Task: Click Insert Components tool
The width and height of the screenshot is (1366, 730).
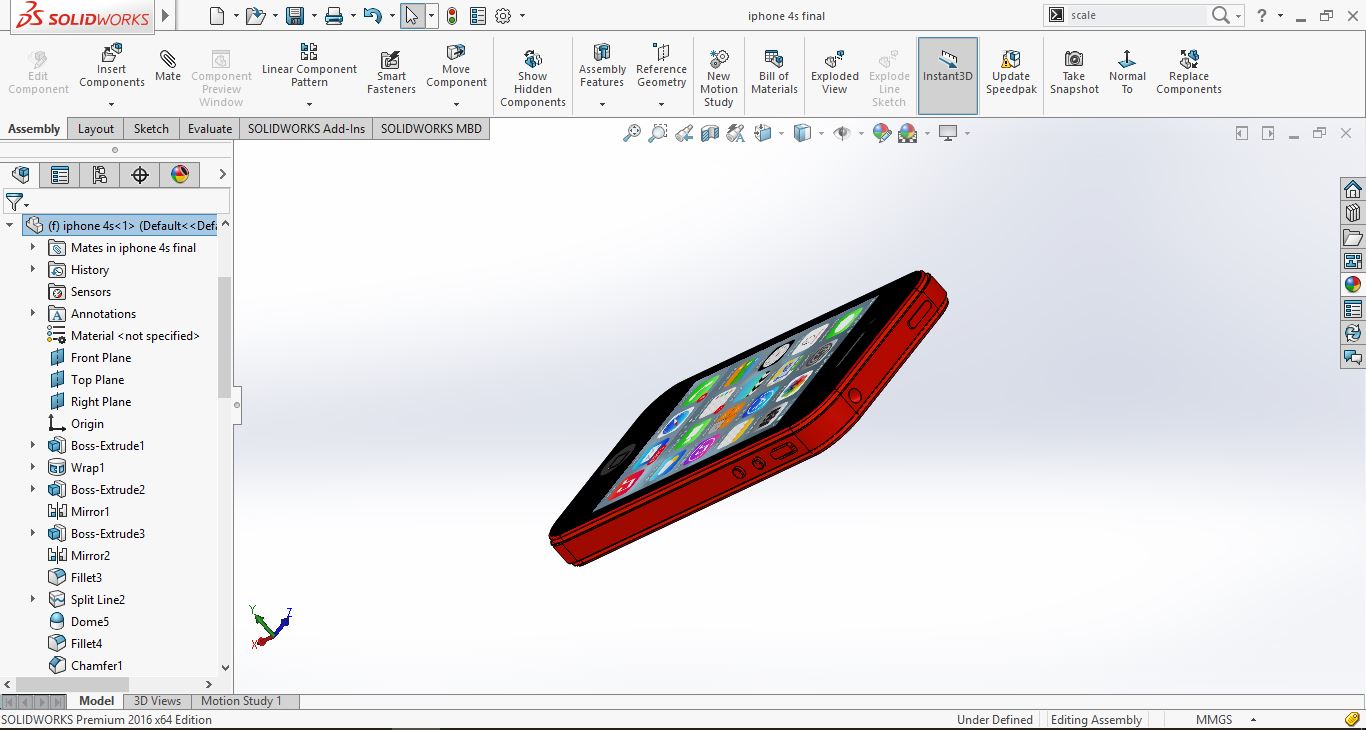Action: click(x=112, y=67)
